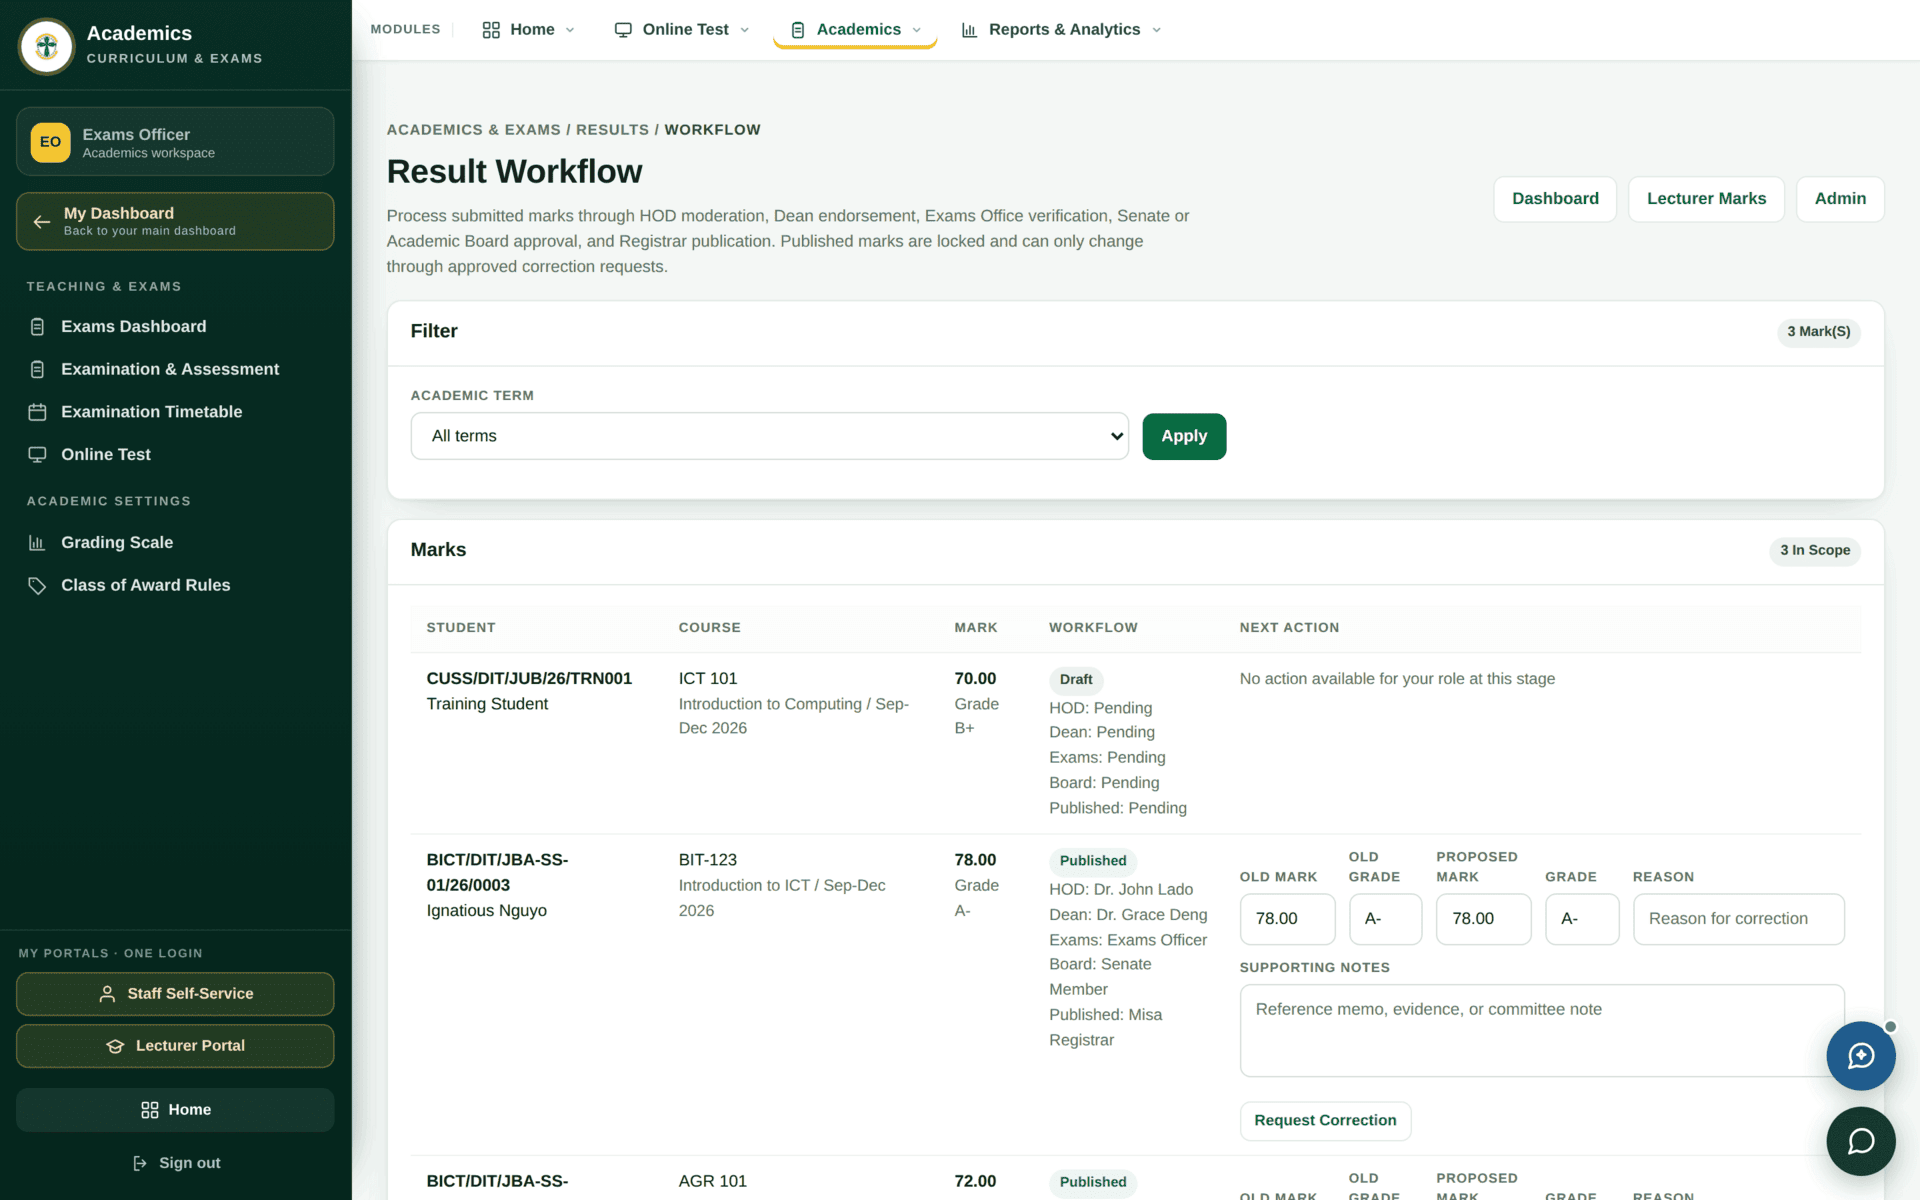
Task: Click the Old Grade field for BIT-123
Action: point(1385,919)
